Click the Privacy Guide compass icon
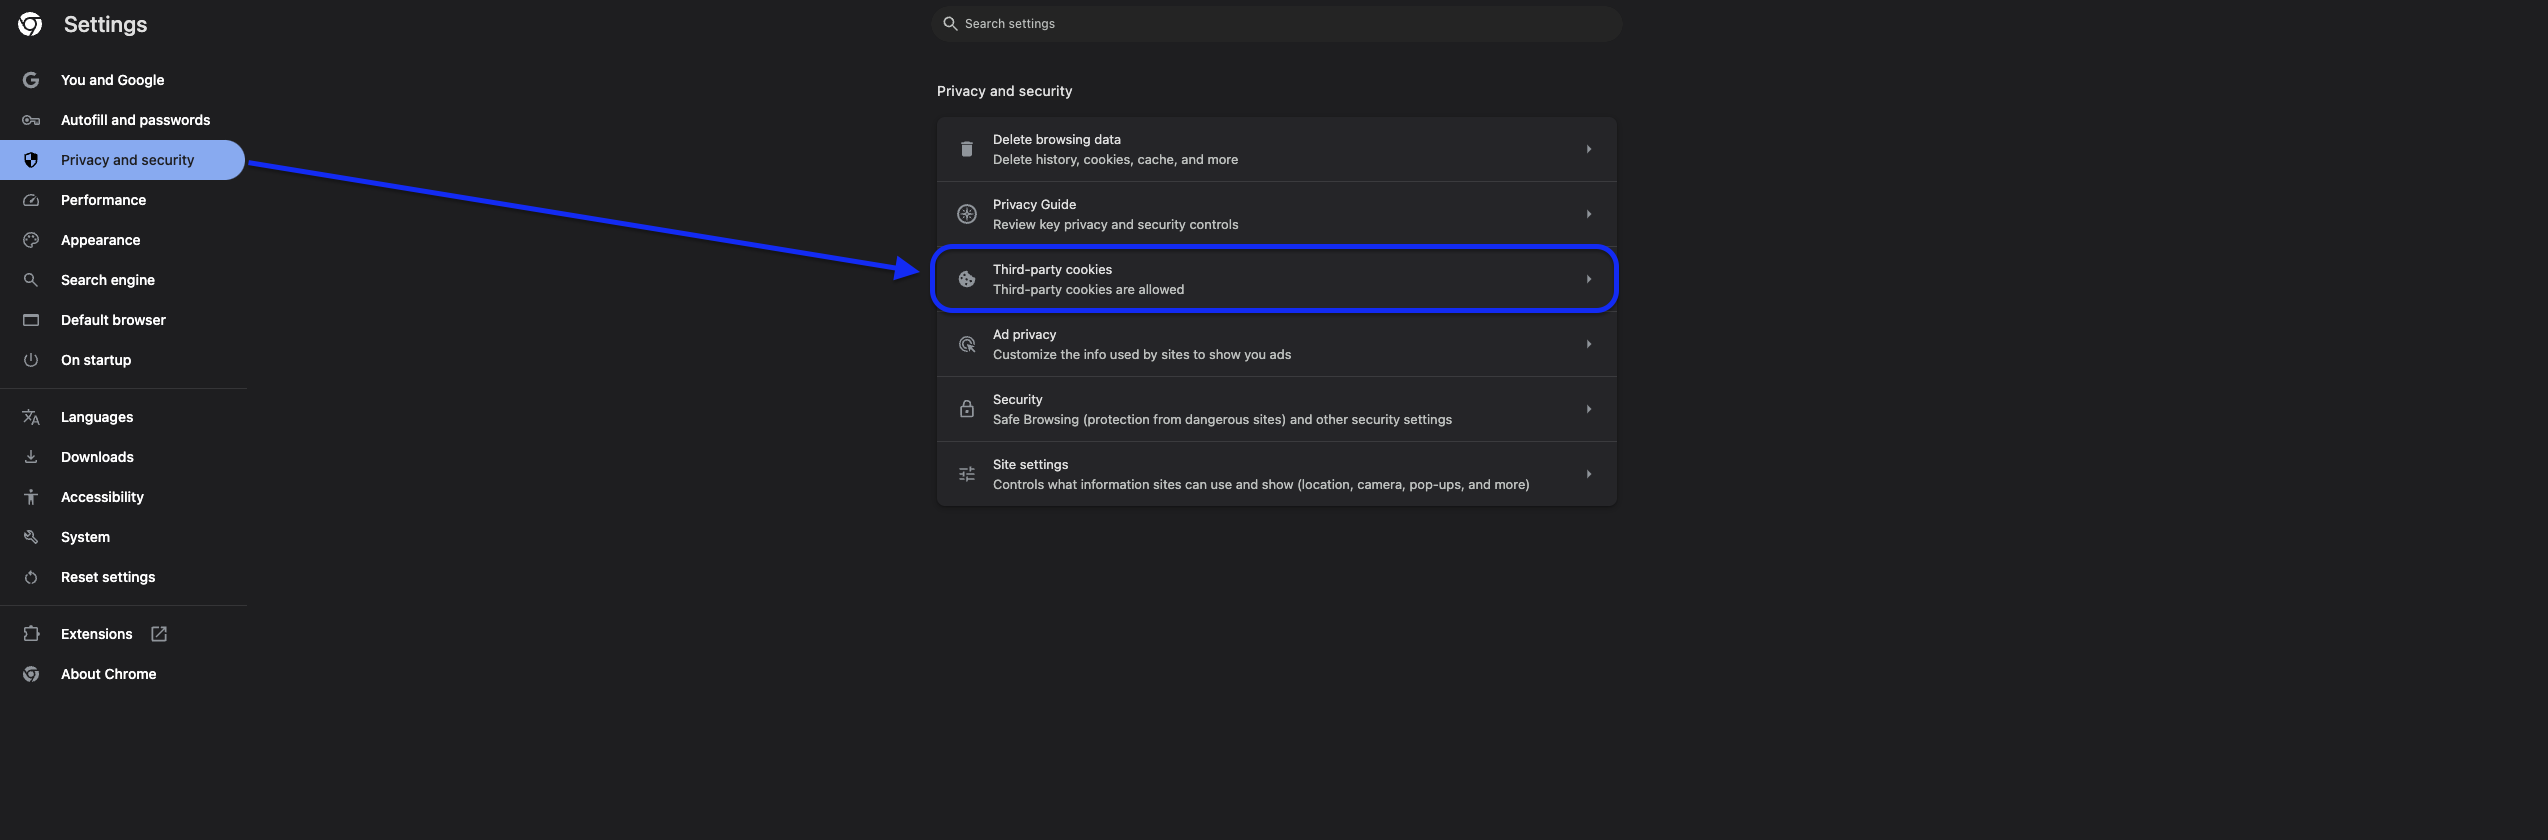This screenshot has height=840, width=2548. click(x=966, y=214)
